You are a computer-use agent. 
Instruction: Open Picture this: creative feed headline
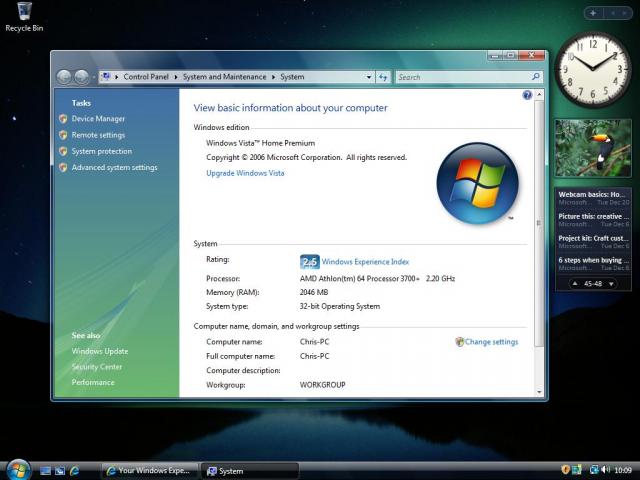pyautogui.click(x=593, y=216)
